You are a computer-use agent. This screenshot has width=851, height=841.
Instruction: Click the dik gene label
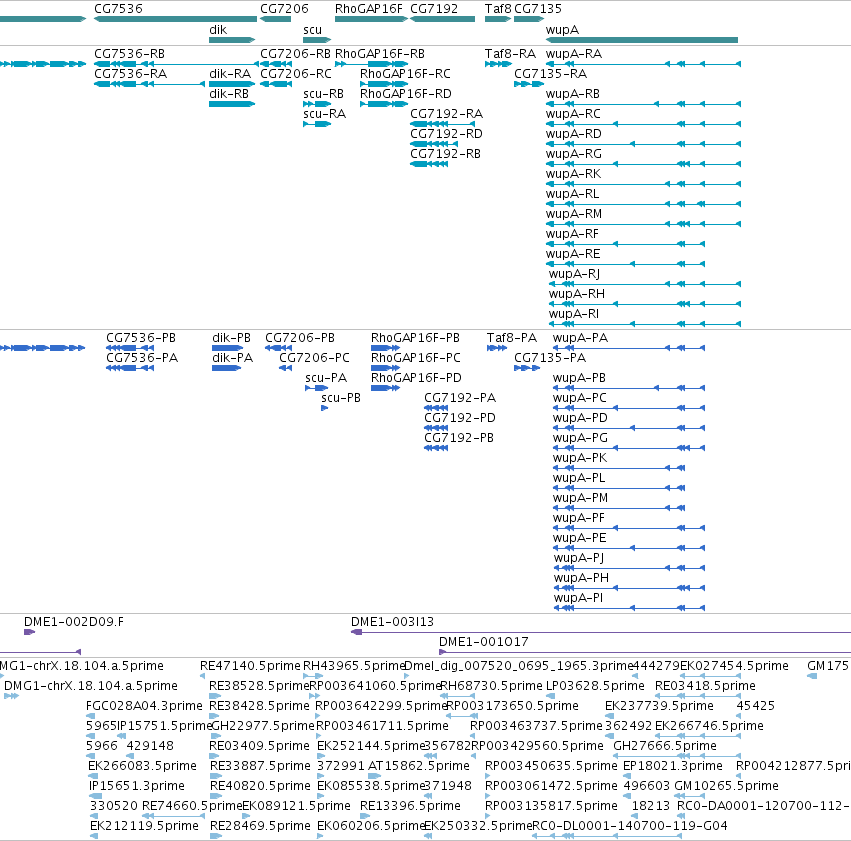tap(218, 30)
